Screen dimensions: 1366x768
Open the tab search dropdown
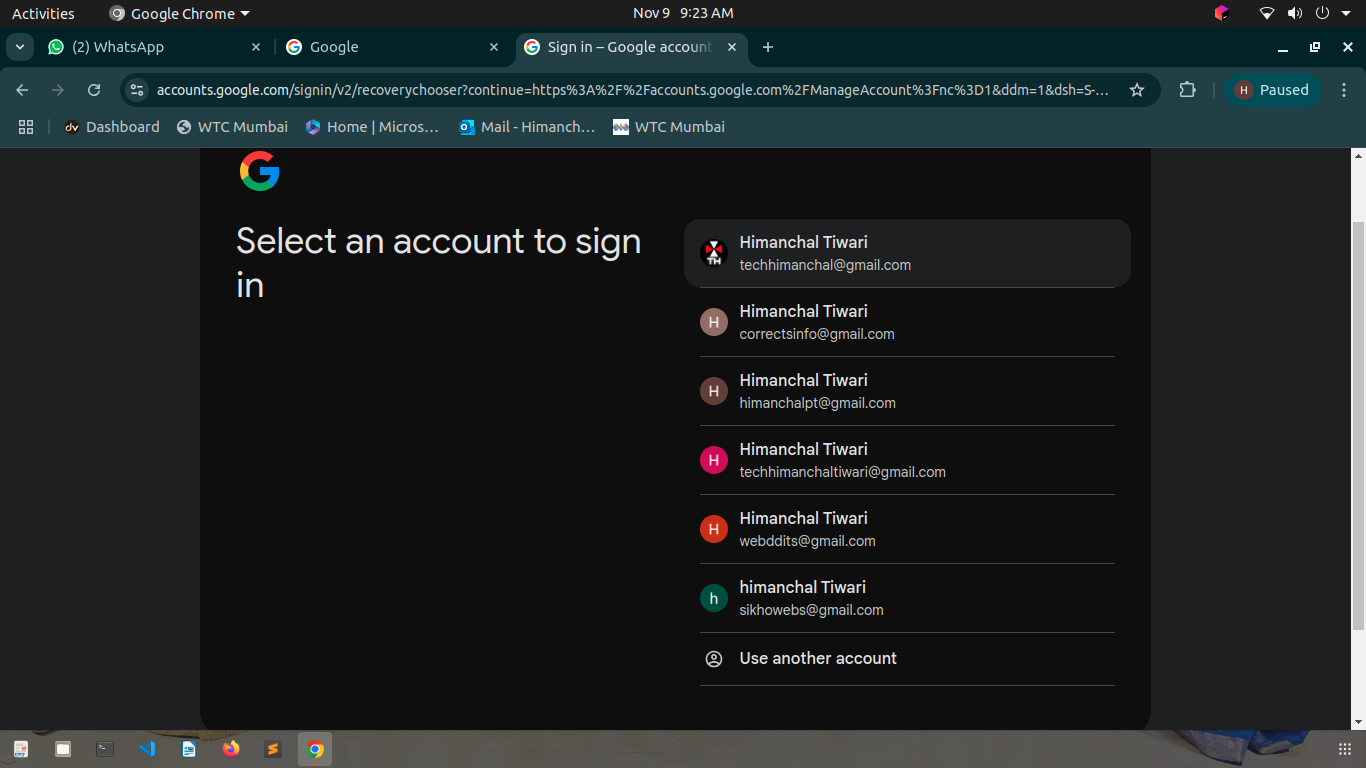[x=19, y=47]
